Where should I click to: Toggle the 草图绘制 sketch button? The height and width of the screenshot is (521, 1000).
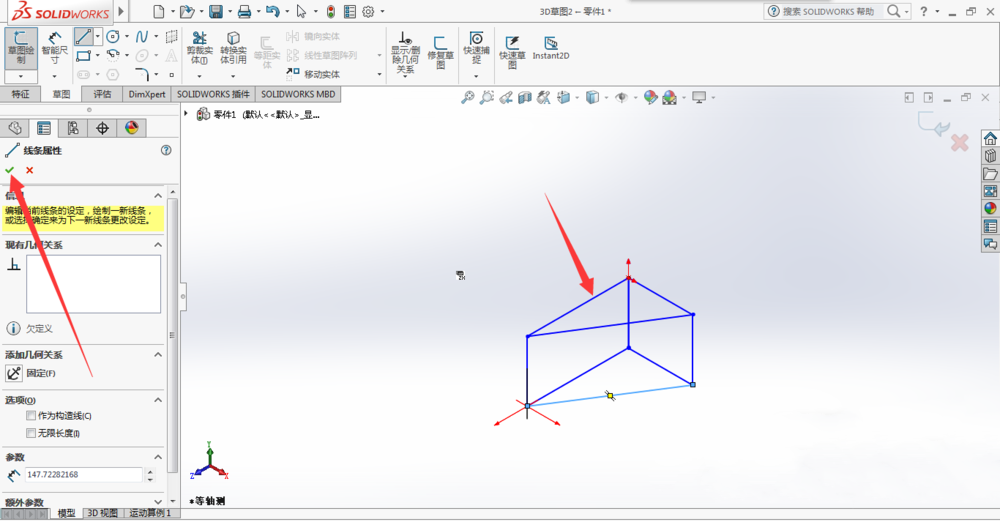pyautogui.click(x=21, y=48)
